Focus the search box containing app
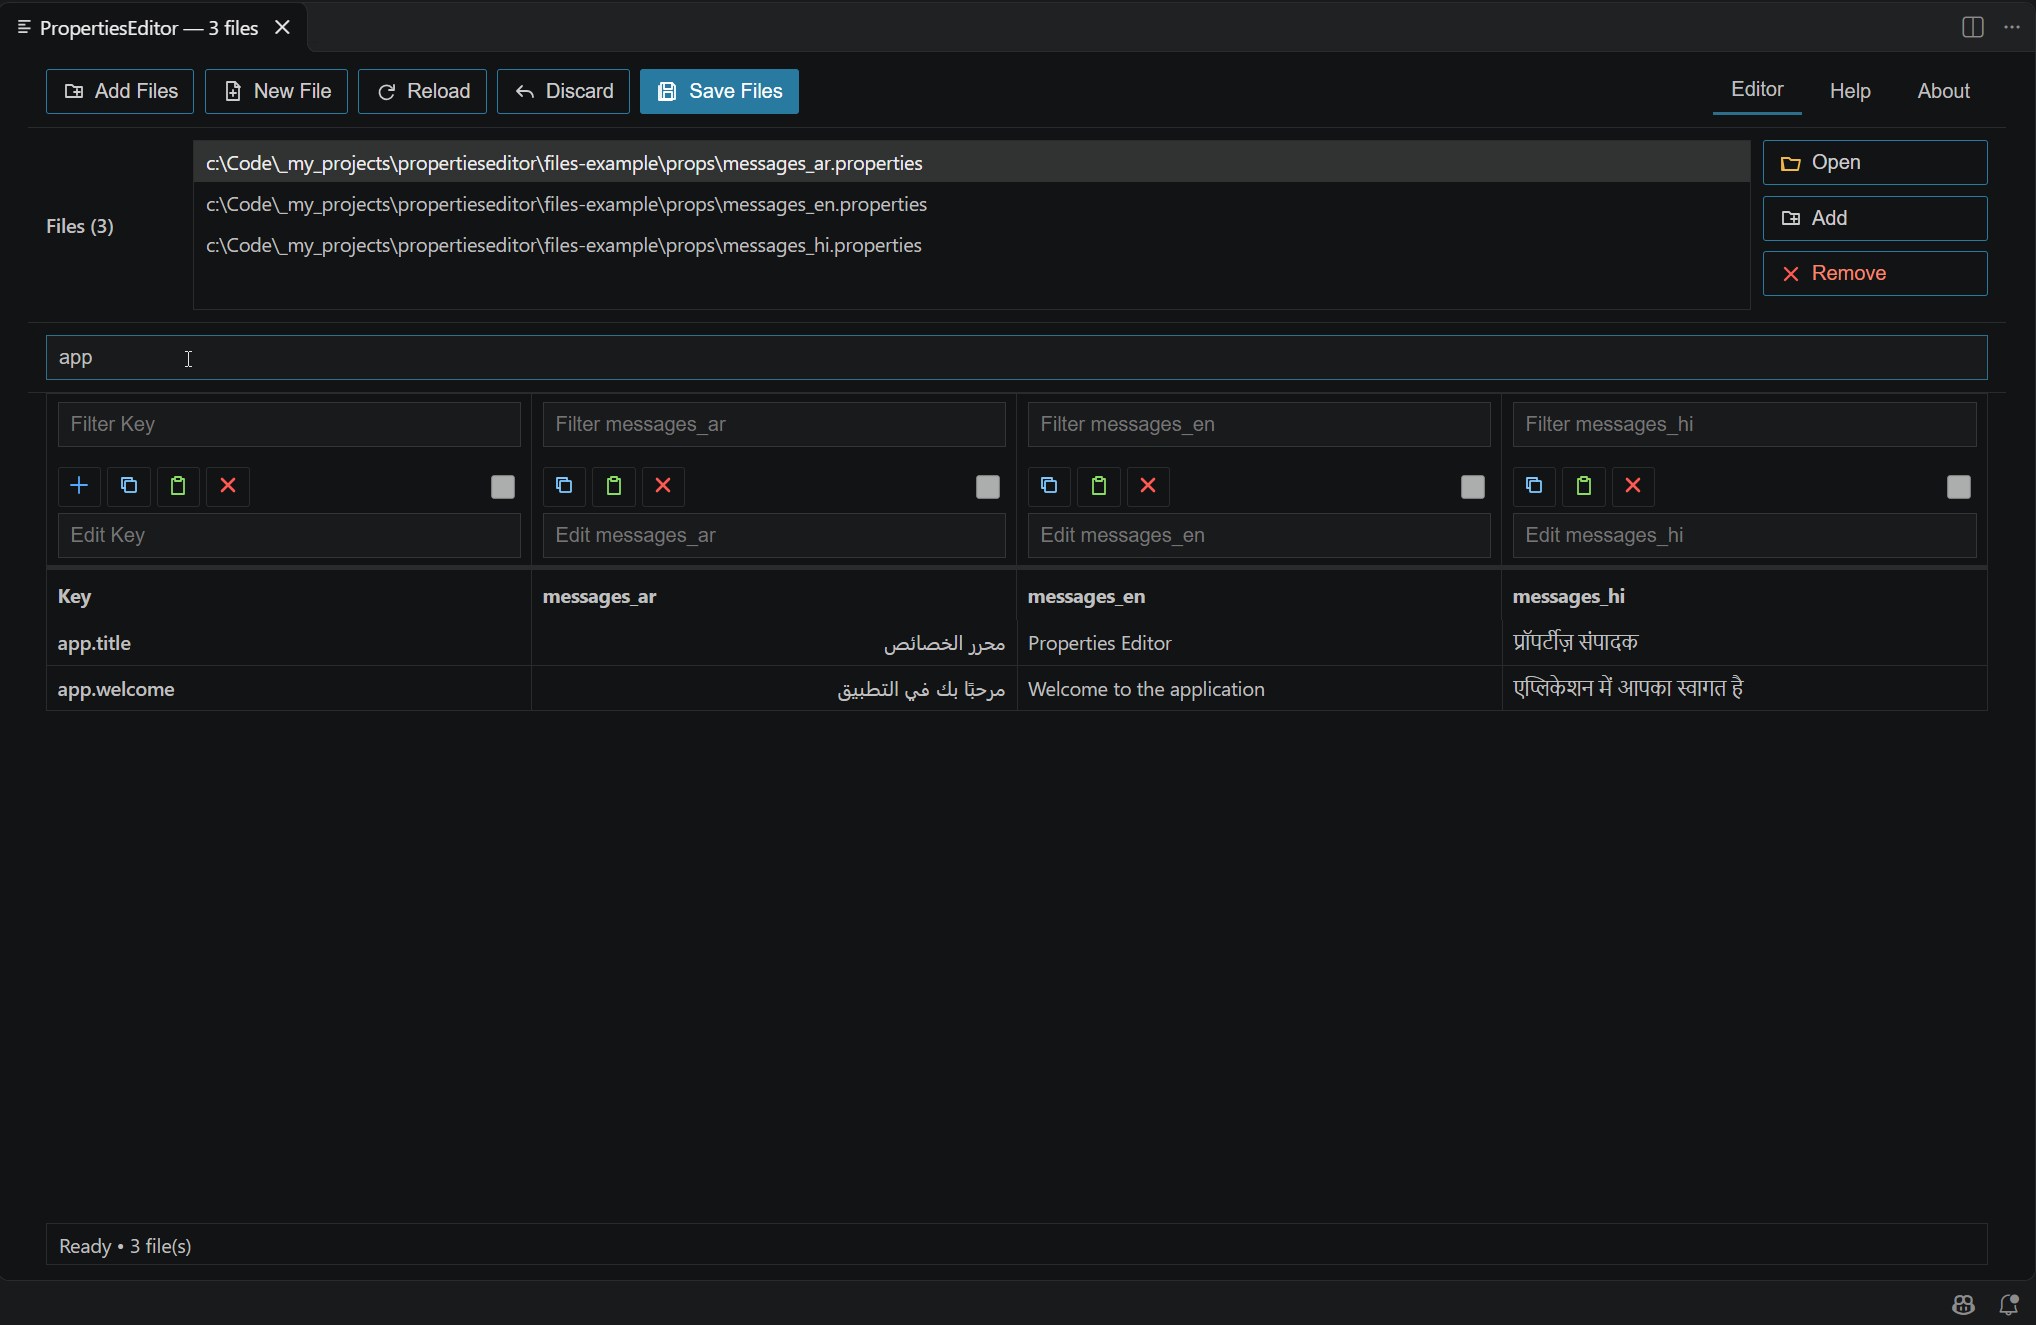Screen dimensions: 2036x1325 point(1016,357)
